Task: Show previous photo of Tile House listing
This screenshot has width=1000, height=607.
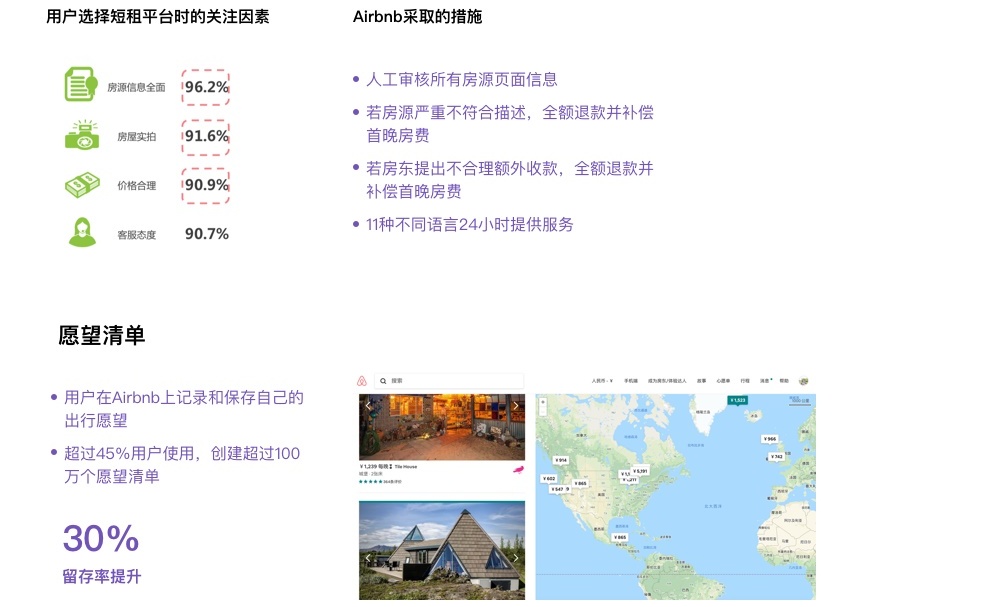Action: click(368, 406)
